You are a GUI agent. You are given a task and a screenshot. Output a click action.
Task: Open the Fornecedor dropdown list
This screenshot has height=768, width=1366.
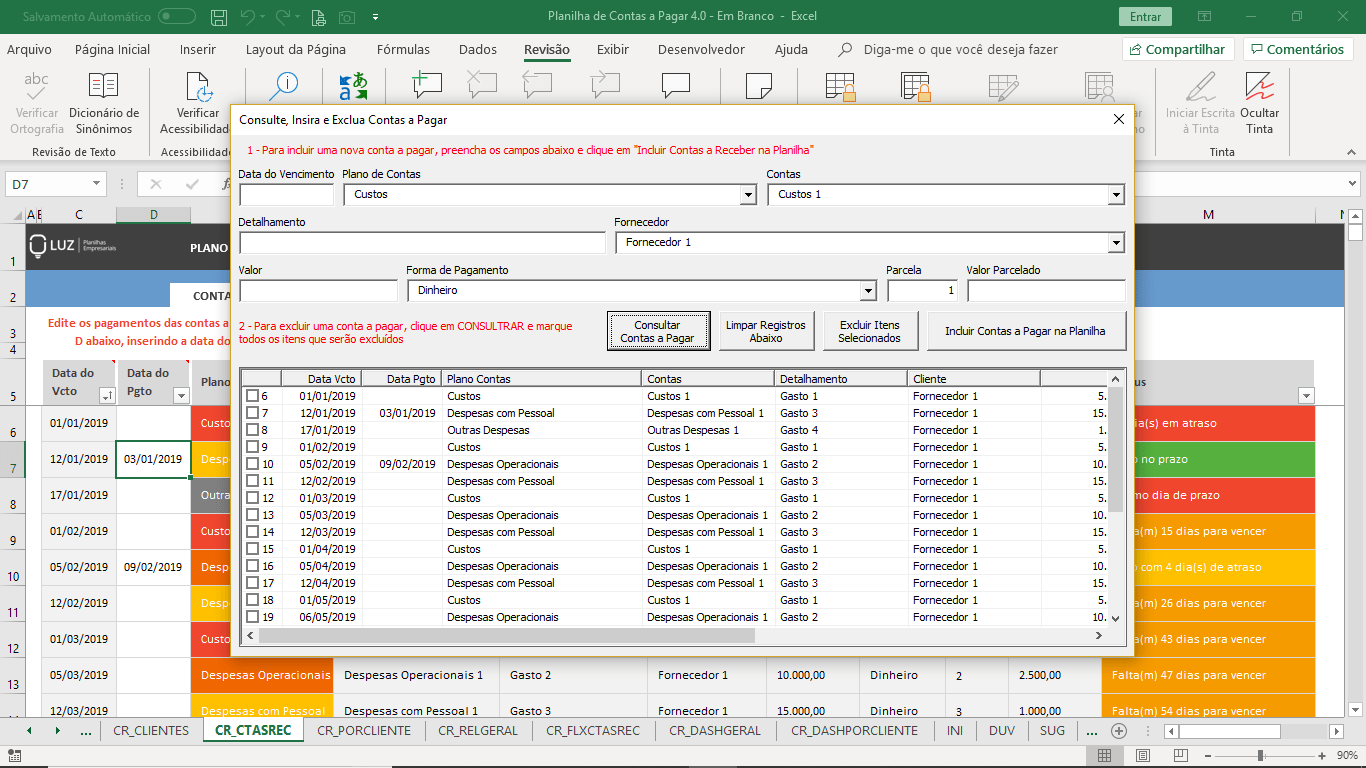(x=1116, y=243)
